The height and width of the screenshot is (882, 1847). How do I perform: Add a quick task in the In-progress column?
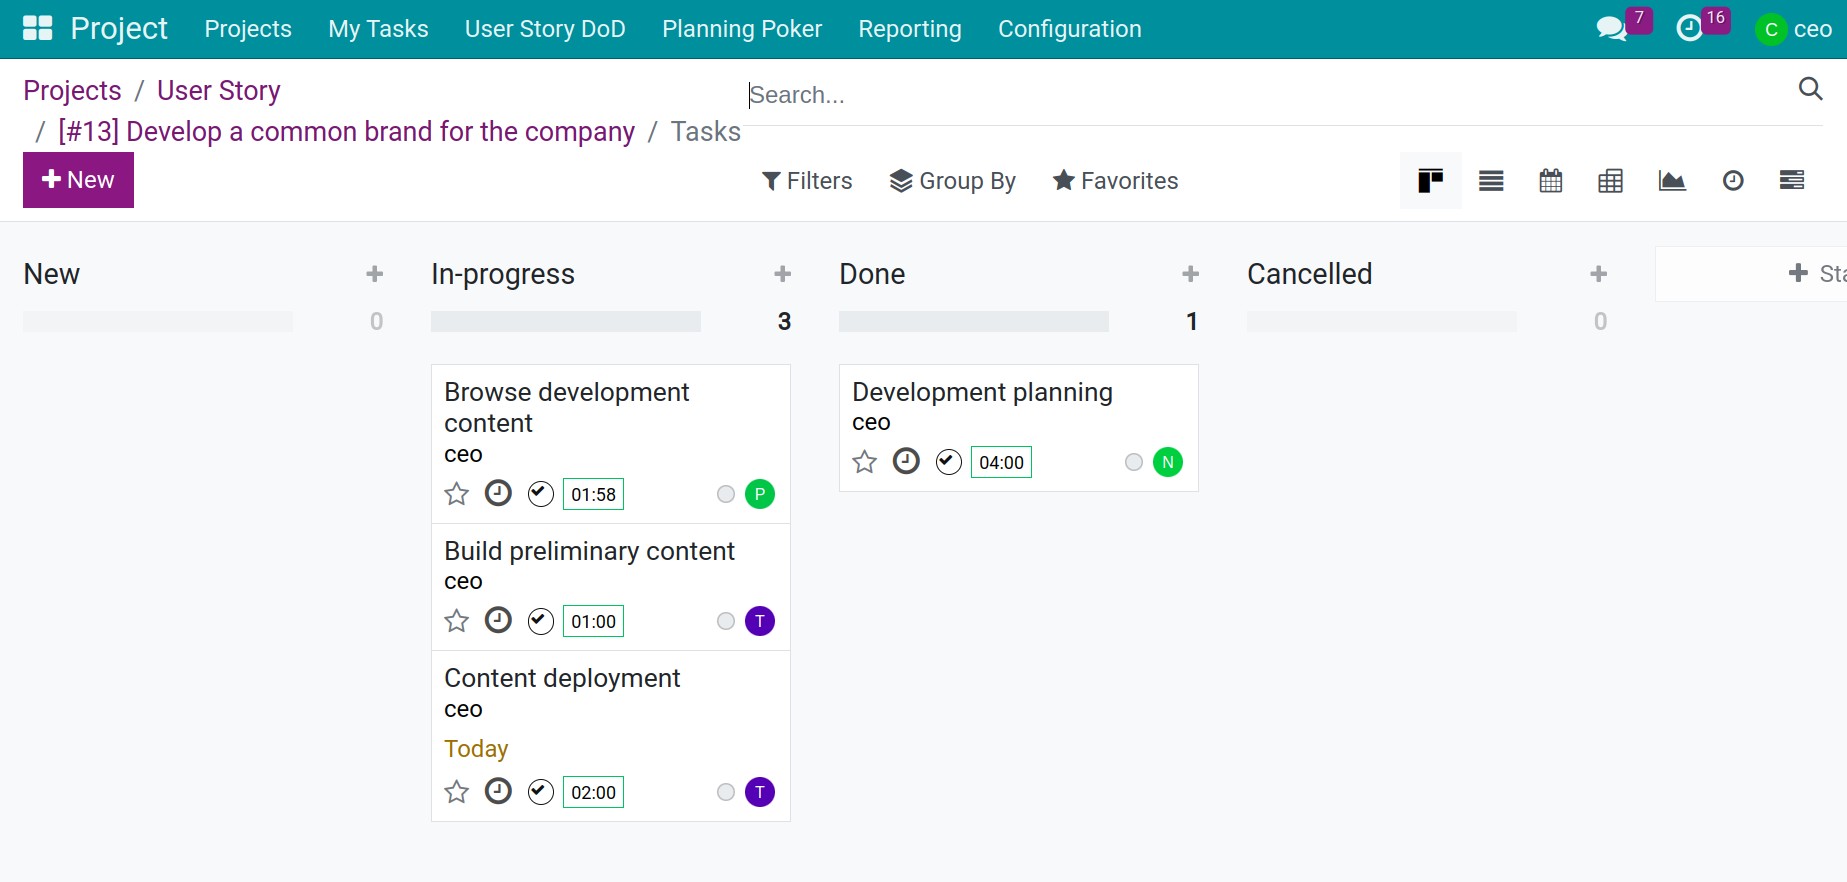click(783, 274)
